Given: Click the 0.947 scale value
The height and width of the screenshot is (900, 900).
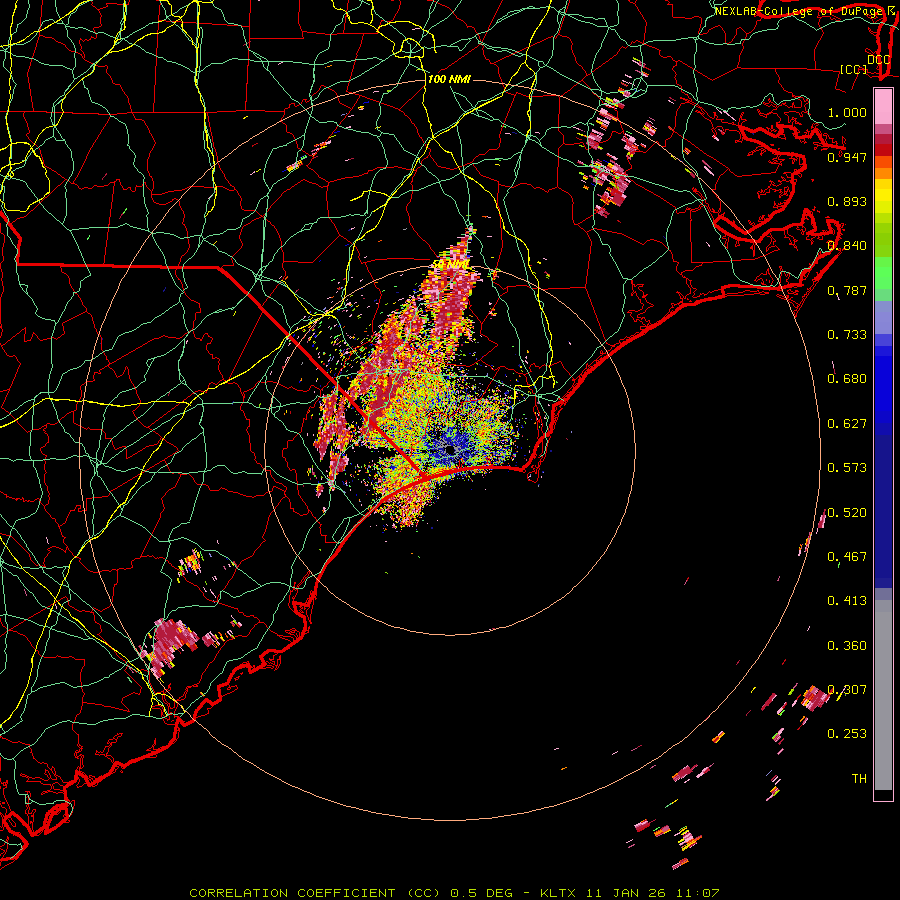Looking at the screenshot, I should coord(847,157).
